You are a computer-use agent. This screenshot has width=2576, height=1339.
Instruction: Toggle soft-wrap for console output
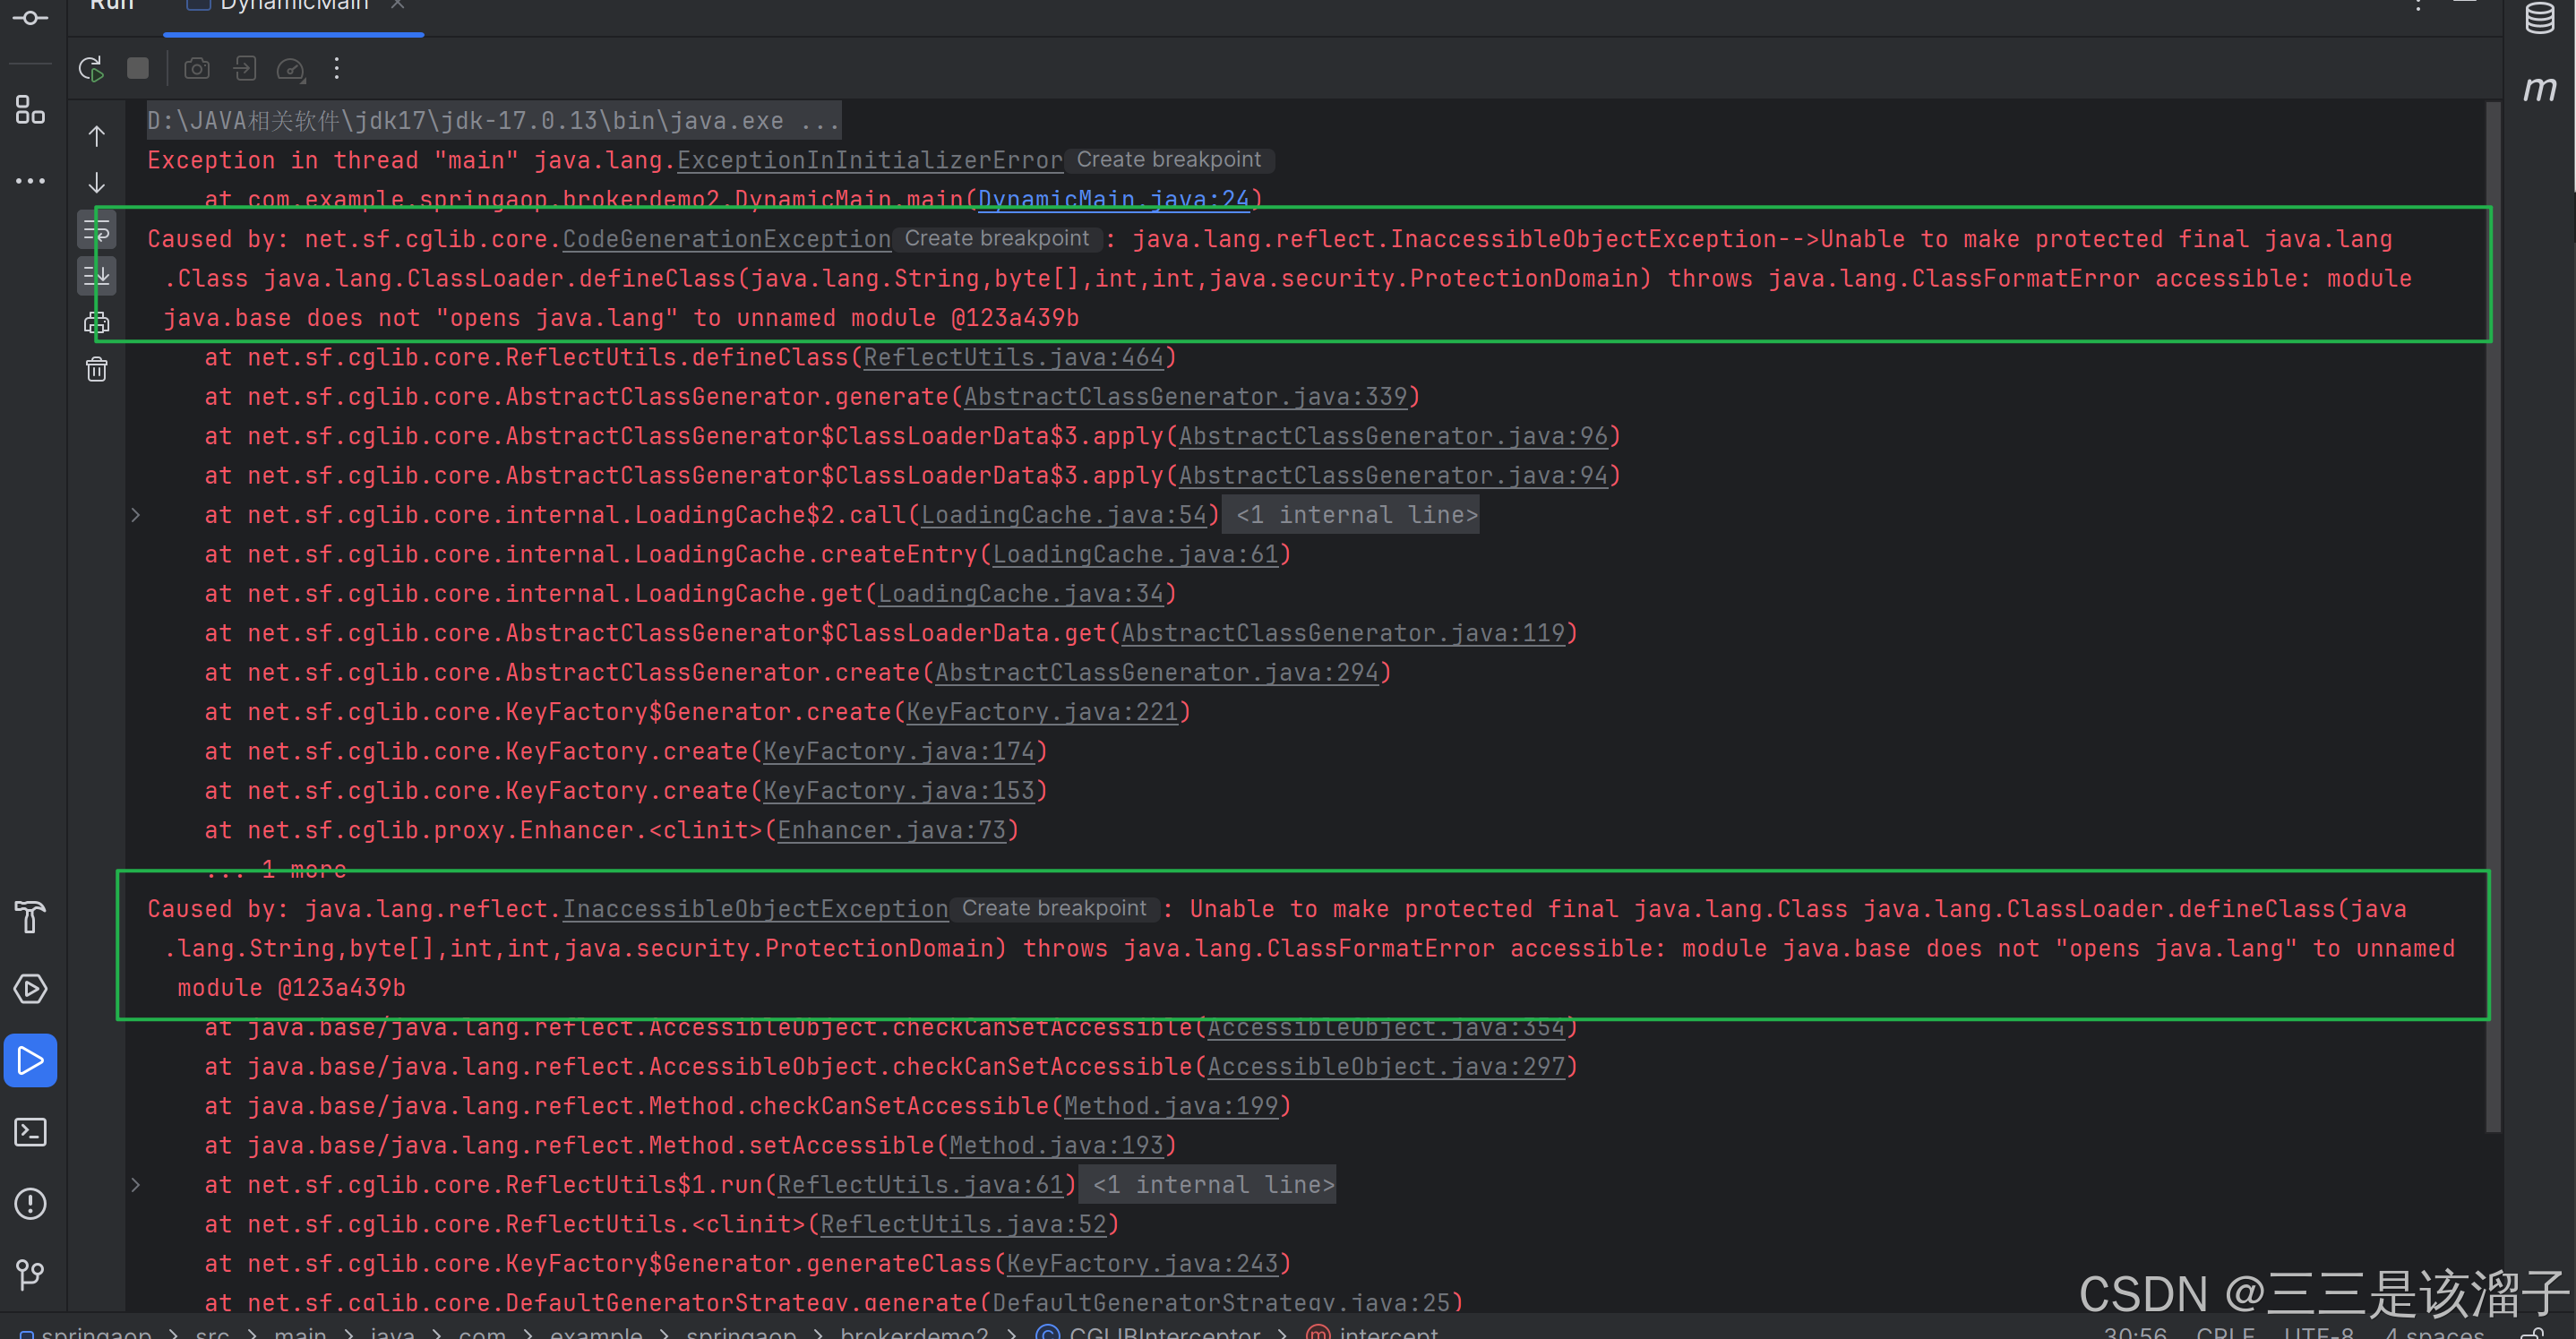(96, 229)
